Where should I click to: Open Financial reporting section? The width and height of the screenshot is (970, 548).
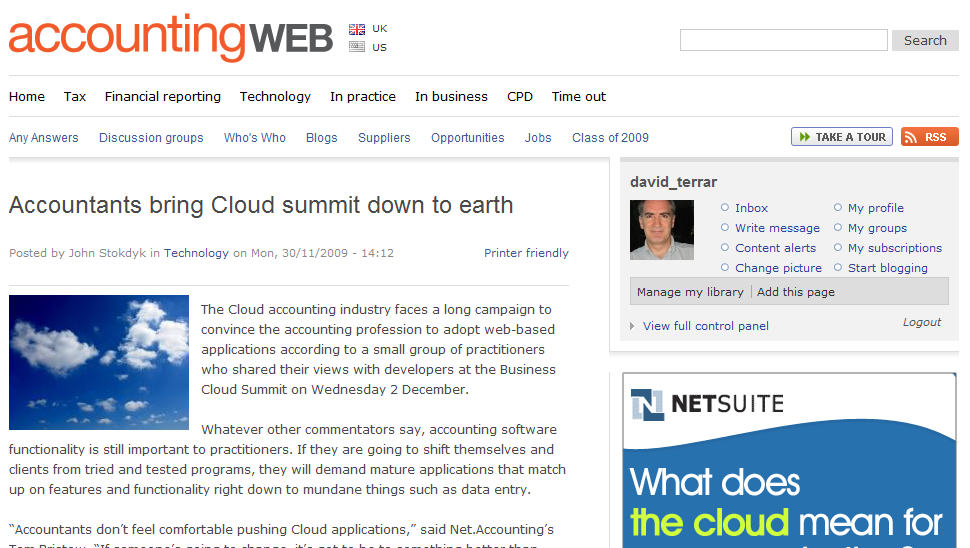(163, 97)
